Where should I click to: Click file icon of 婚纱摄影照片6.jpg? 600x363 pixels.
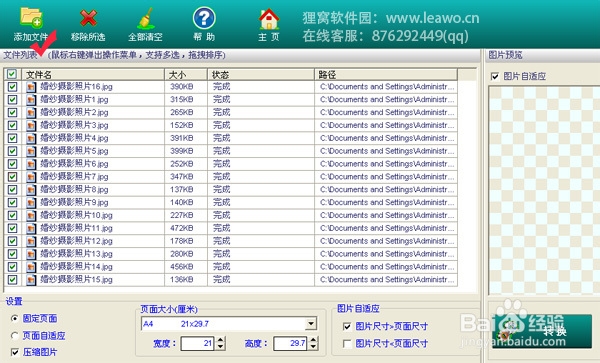point(31,164)
